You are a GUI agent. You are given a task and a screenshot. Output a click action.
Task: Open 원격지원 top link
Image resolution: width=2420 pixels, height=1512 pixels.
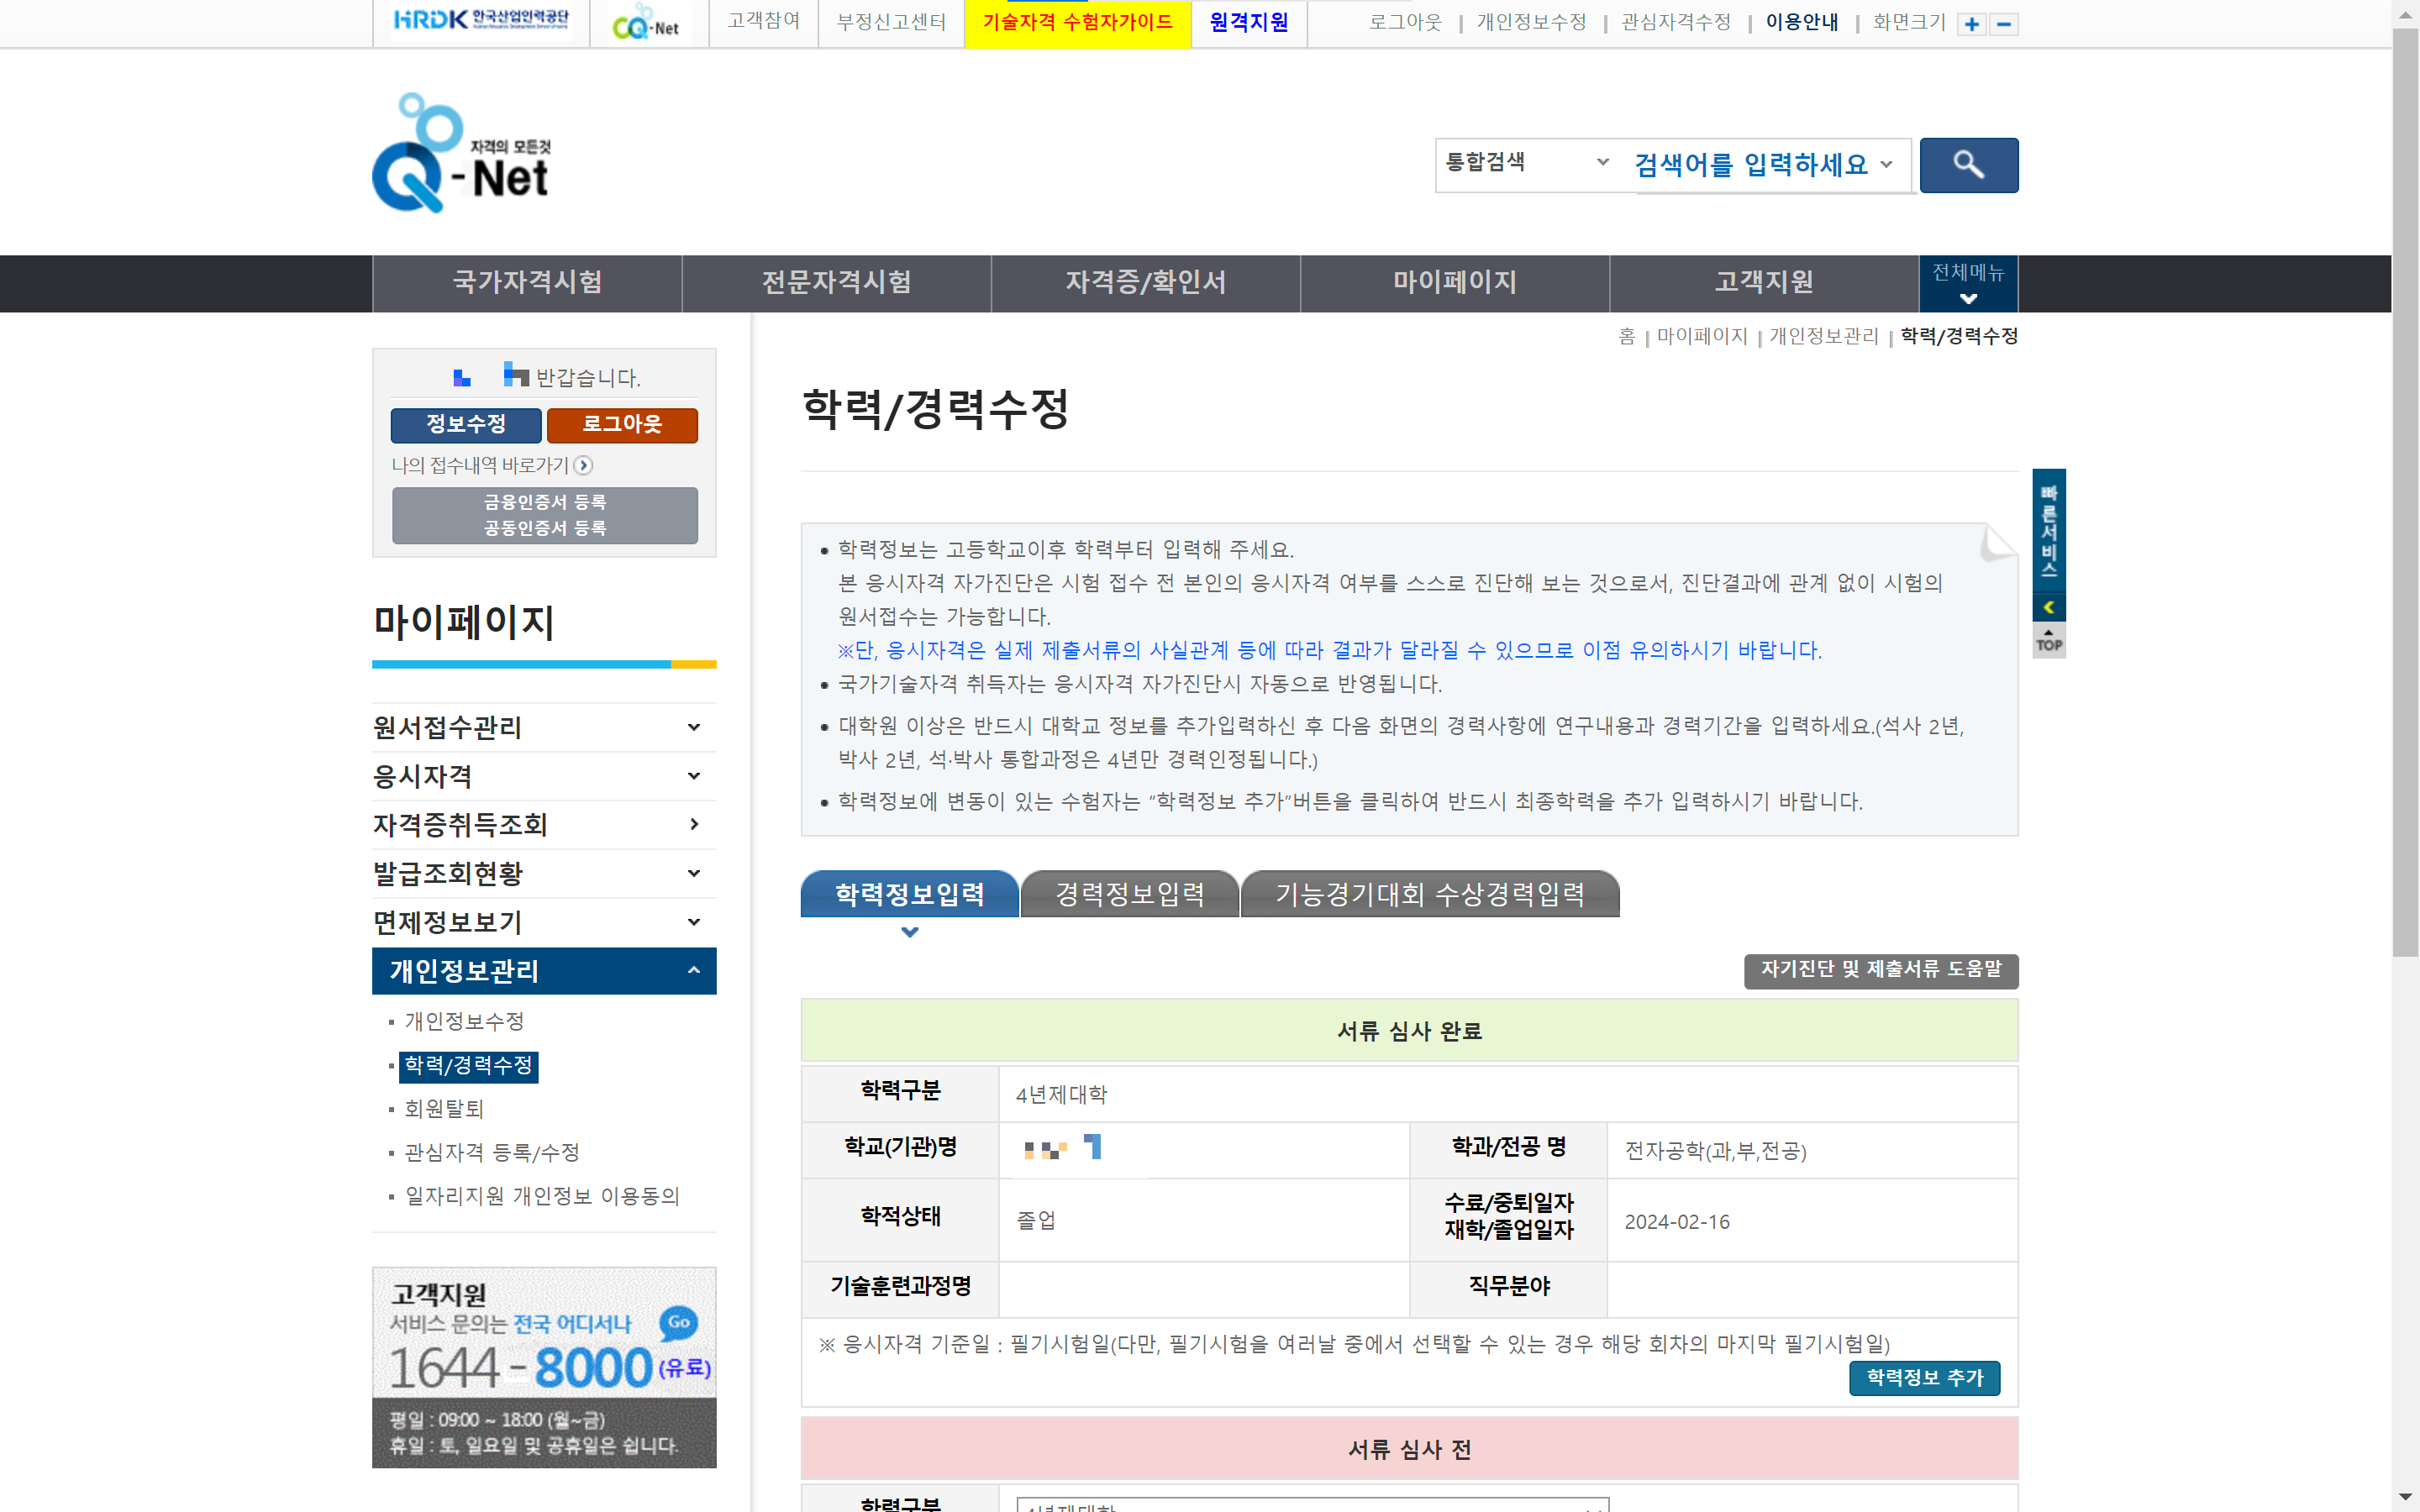pyautogui.click(x=1248, y=23)
